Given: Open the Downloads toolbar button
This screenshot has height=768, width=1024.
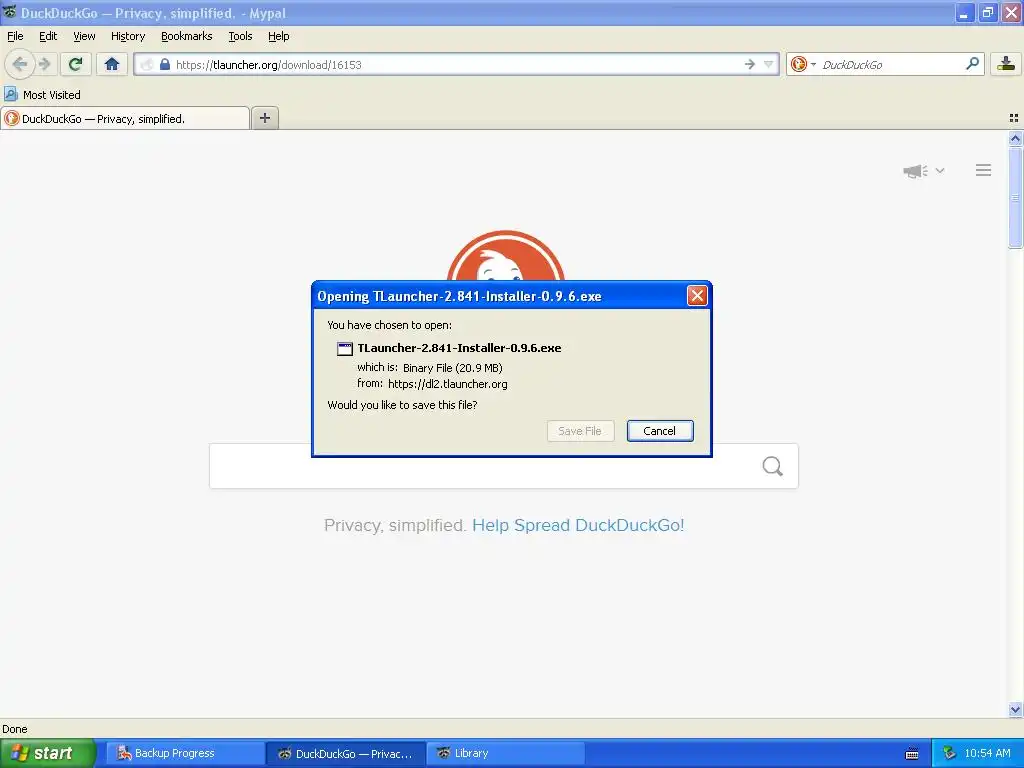Looking at the screenshot, I should pyautogui.click(x=1006, y=64).
